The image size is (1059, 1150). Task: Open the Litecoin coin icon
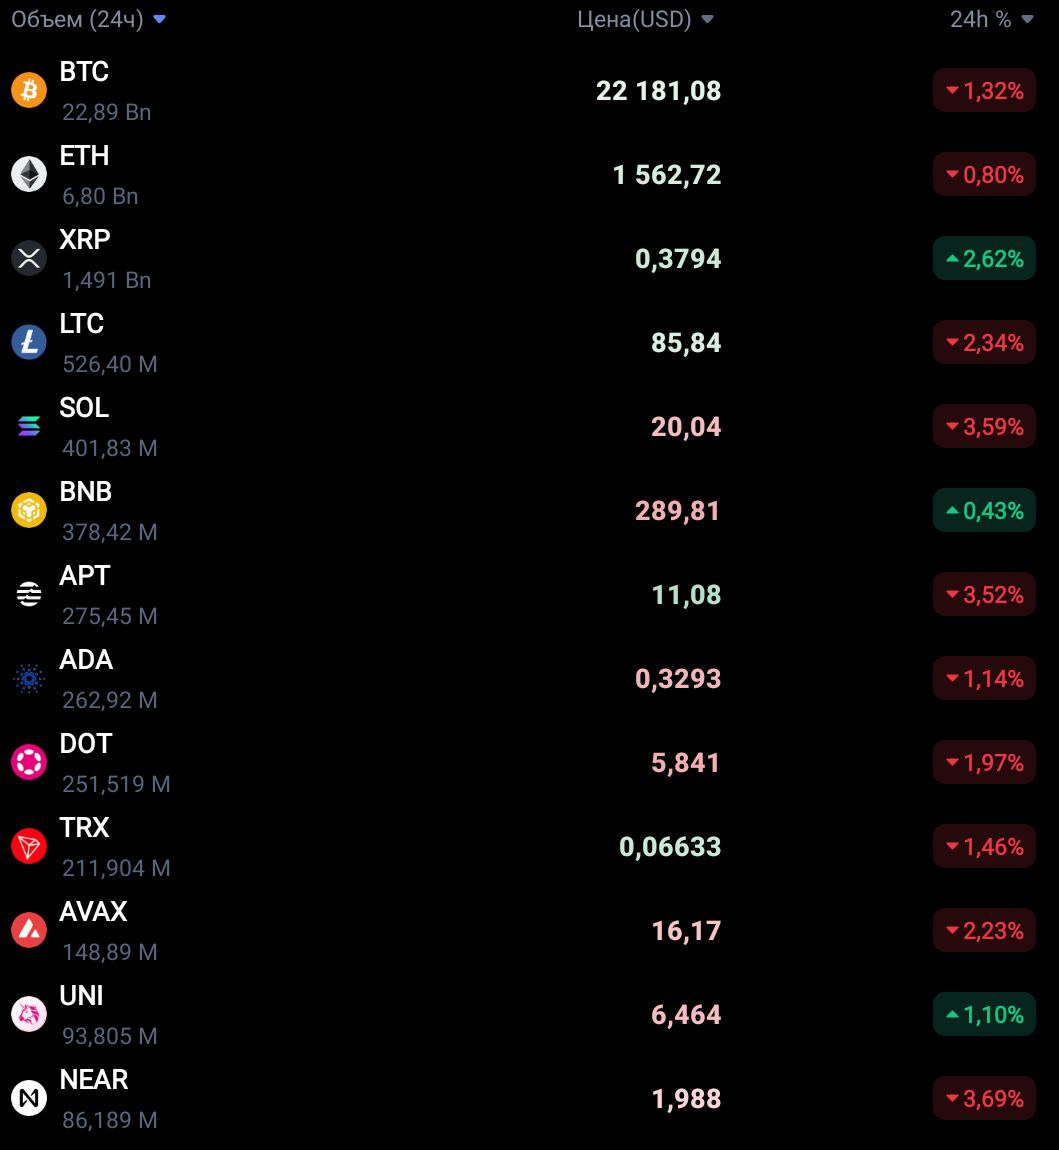pos(29,343)
